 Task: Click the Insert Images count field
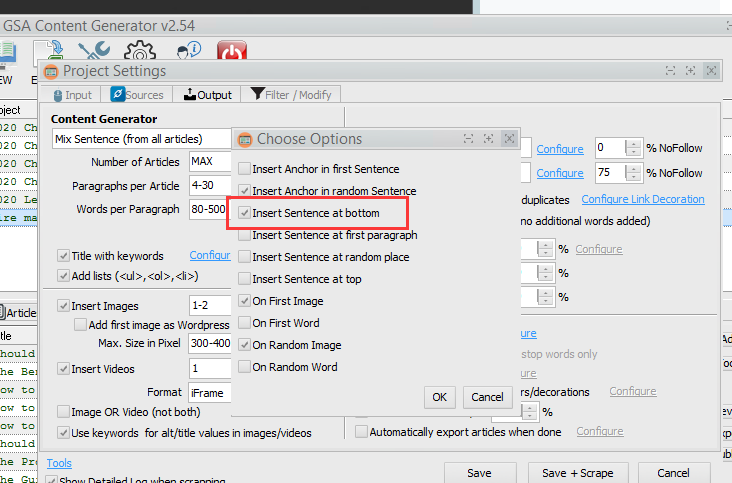(x=210, y=306)
